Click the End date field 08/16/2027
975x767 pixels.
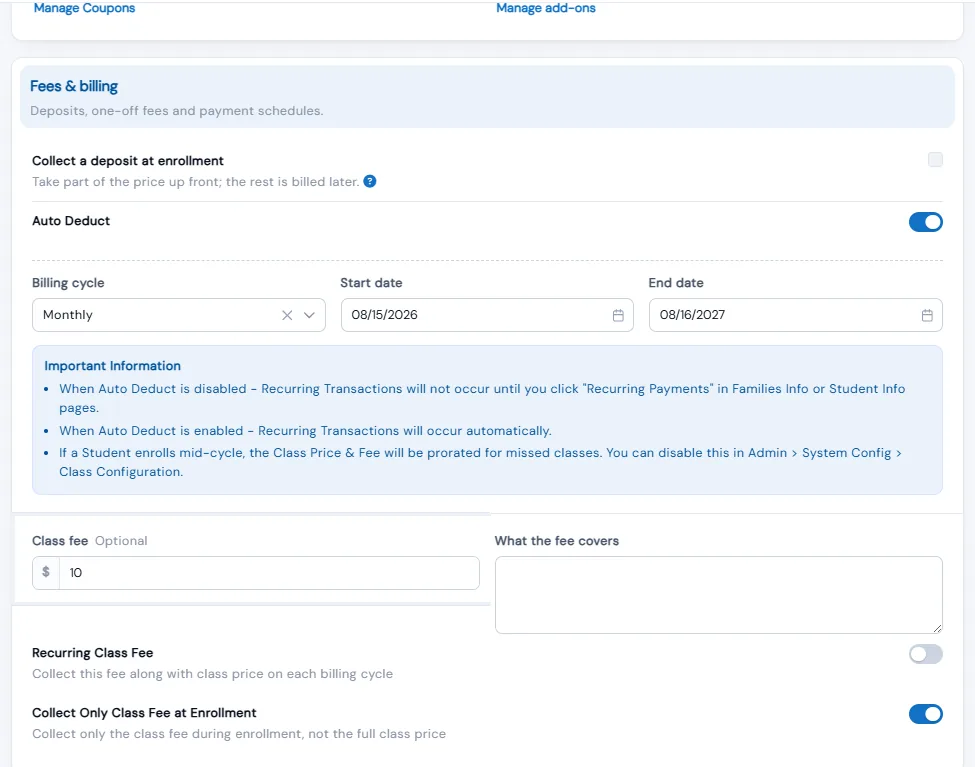point(795,315)
